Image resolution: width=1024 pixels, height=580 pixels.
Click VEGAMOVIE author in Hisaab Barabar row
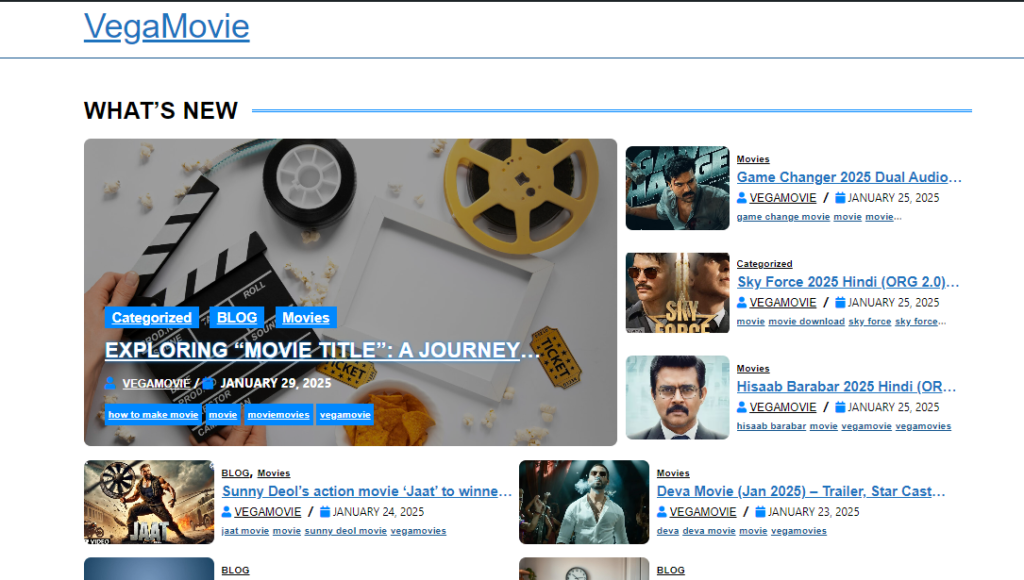[x=782, y=407]
